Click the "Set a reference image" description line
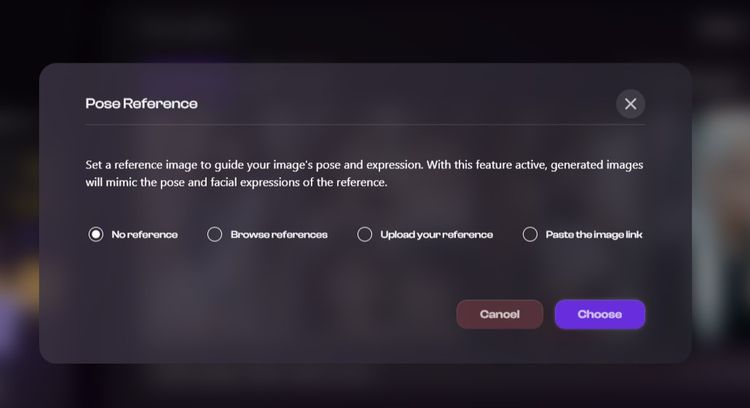The height and width of the screenshot is (408, 750). [x=364, y=165]
